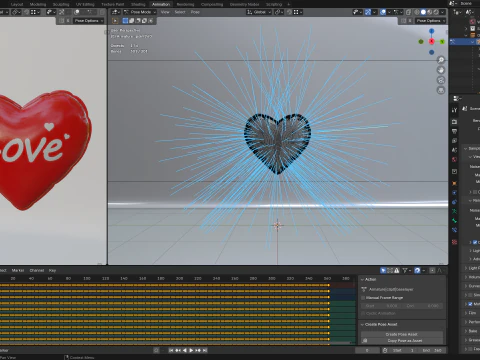Screen dimensions: 480x360
Task: Open the green Bone properties tab
Action: pyautogui.click(x=454, y=221)
